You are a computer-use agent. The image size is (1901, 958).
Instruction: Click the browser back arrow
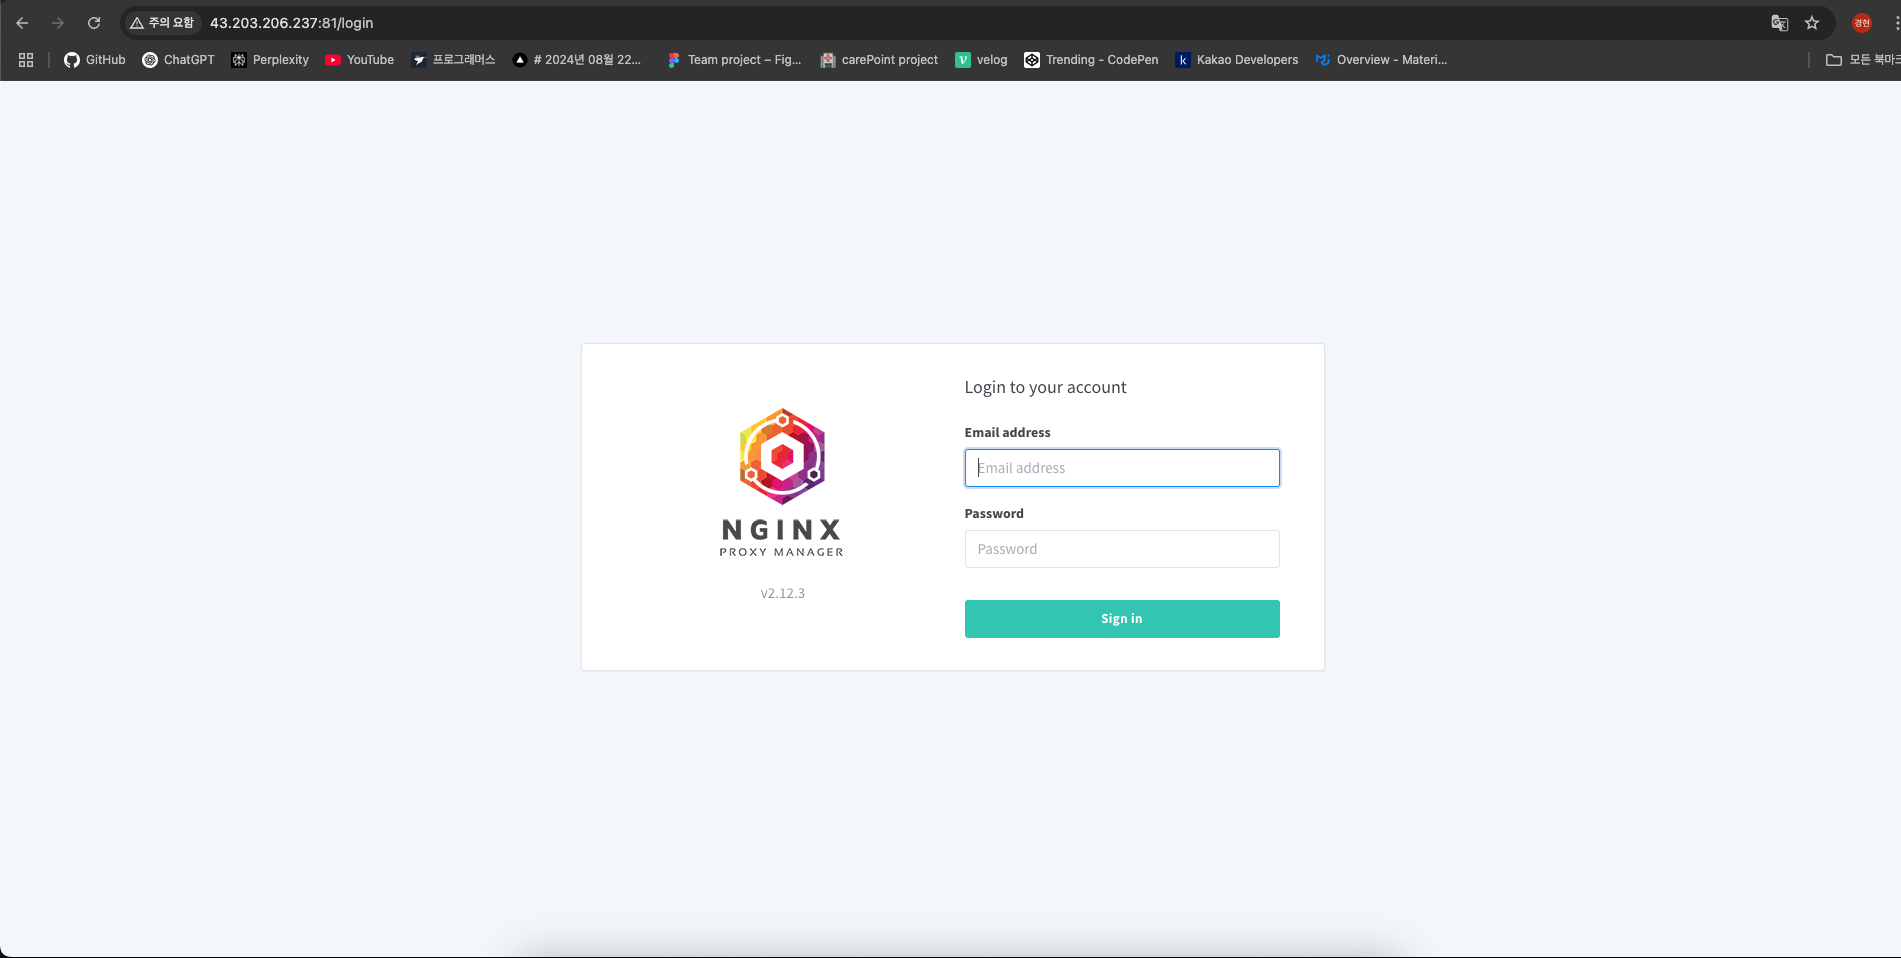click(x=22, y=23)
